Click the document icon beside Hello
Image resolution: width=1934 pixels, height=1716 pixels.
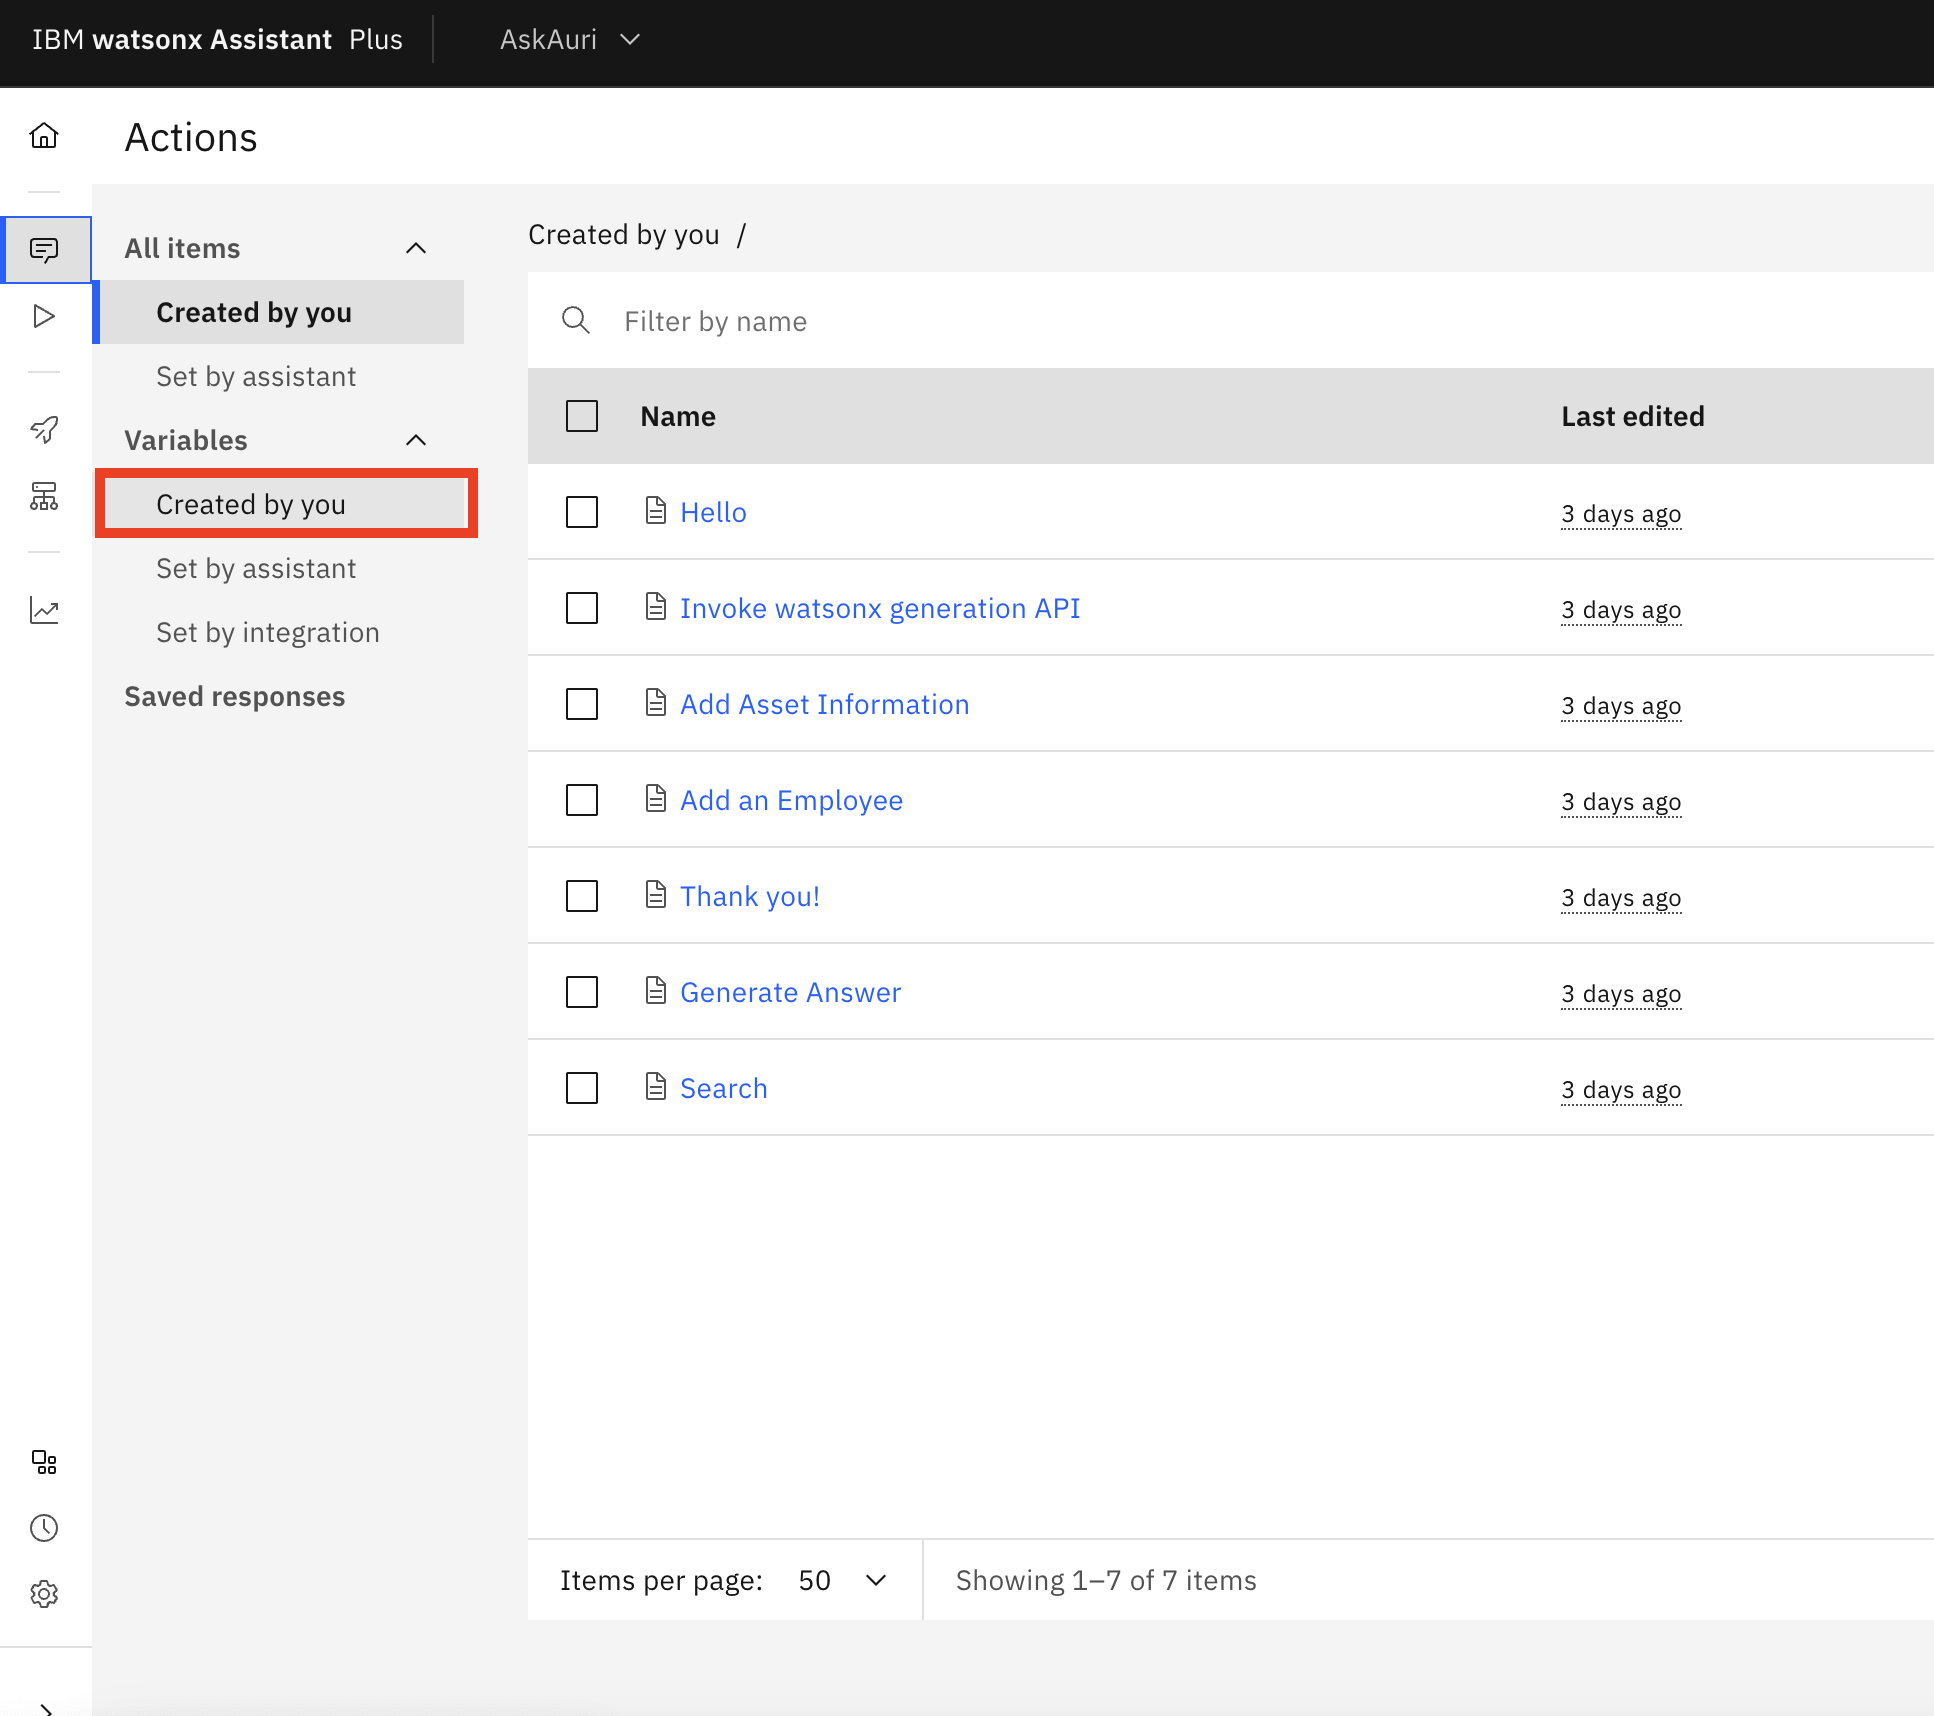tap(656, 511)
